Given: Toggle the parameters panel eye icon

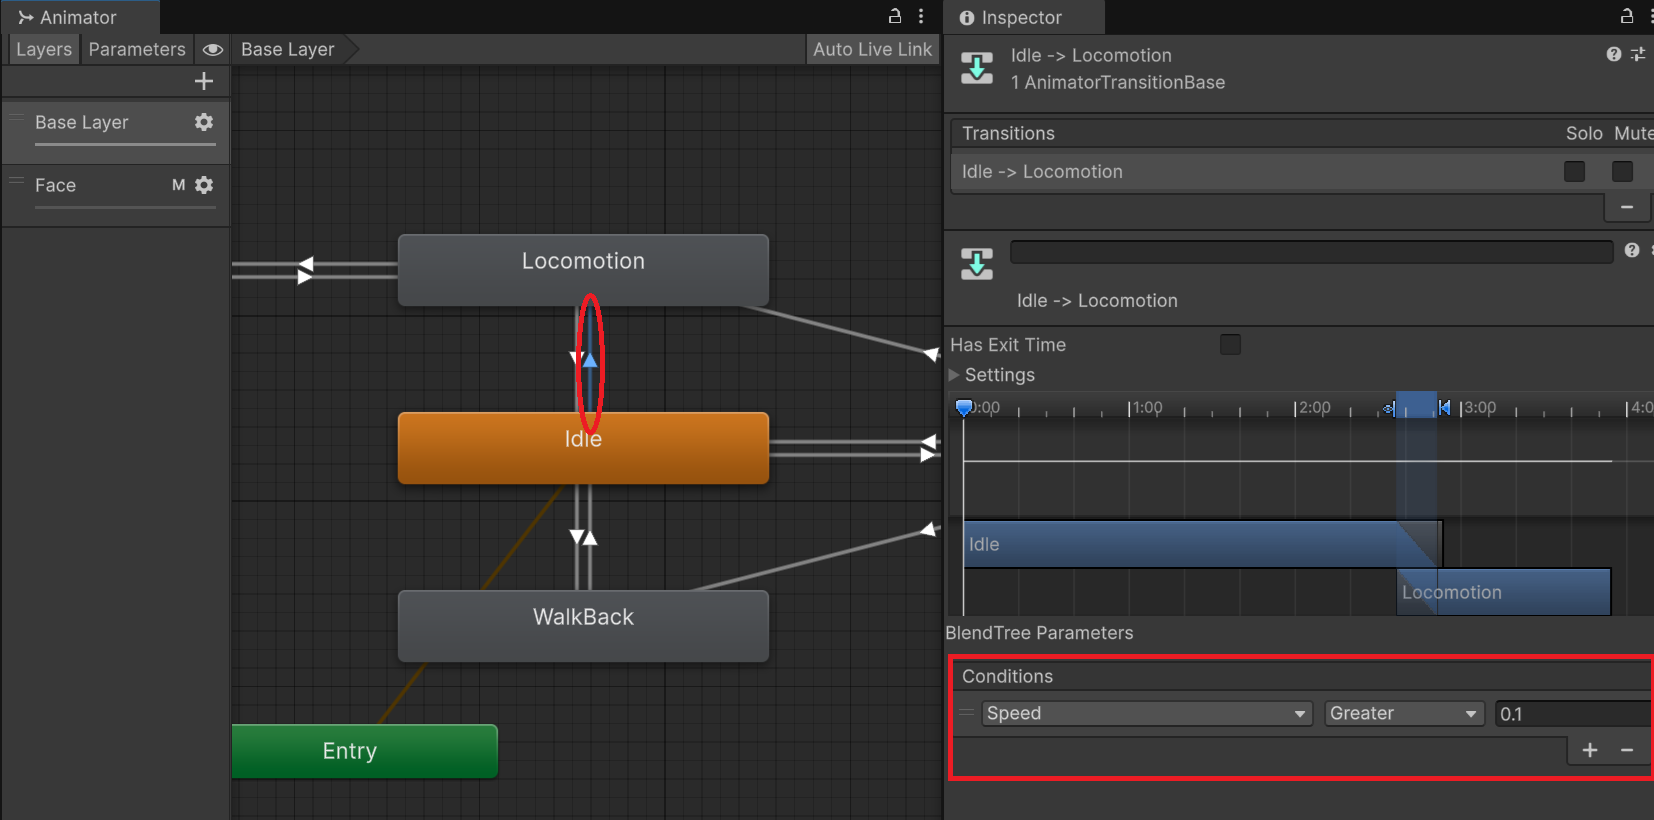Looking at the screenshot, I should [213, 49].
